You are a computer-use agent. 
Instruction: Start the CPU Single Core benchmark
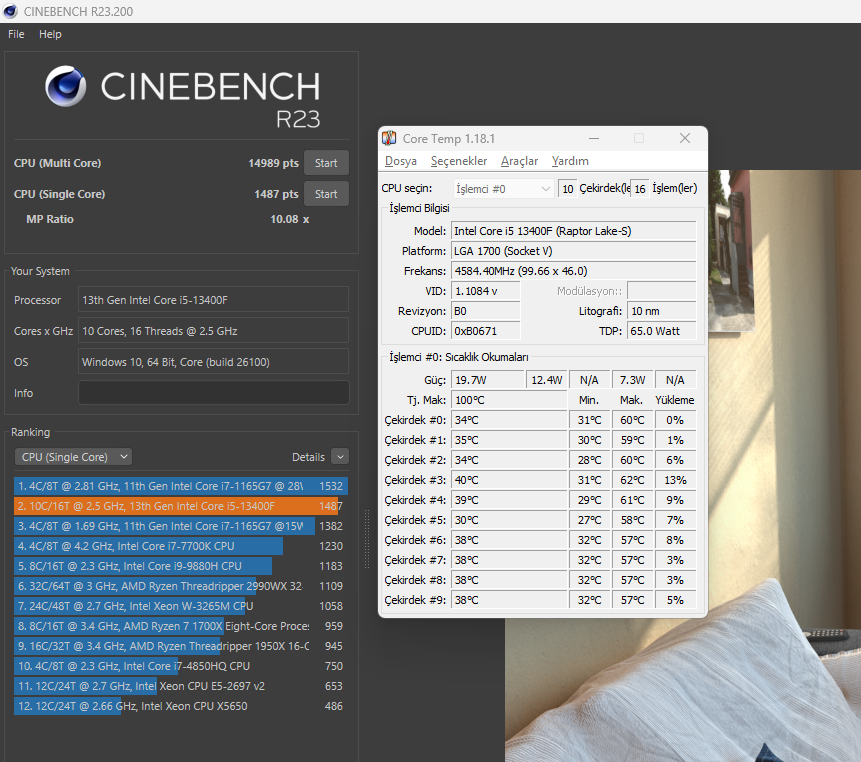click(326, 194)
